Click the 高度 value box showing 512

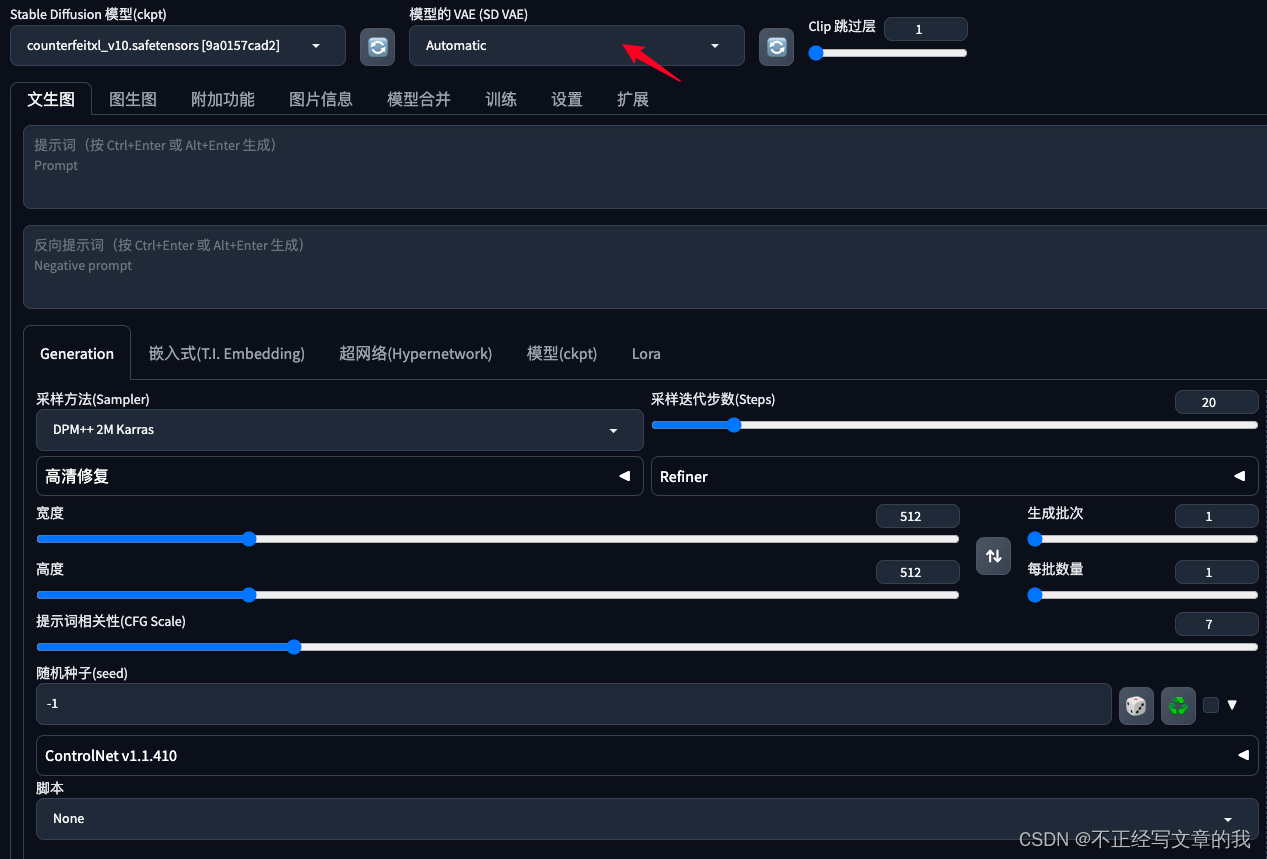pos(917,572)
